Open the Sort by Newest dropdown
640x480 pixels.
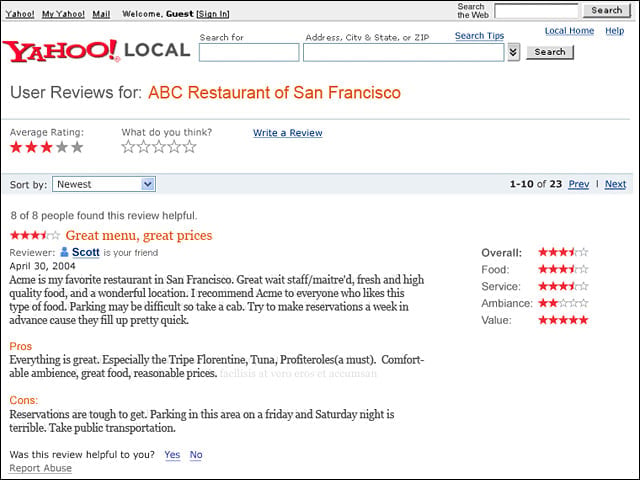[x=104, y=184]
